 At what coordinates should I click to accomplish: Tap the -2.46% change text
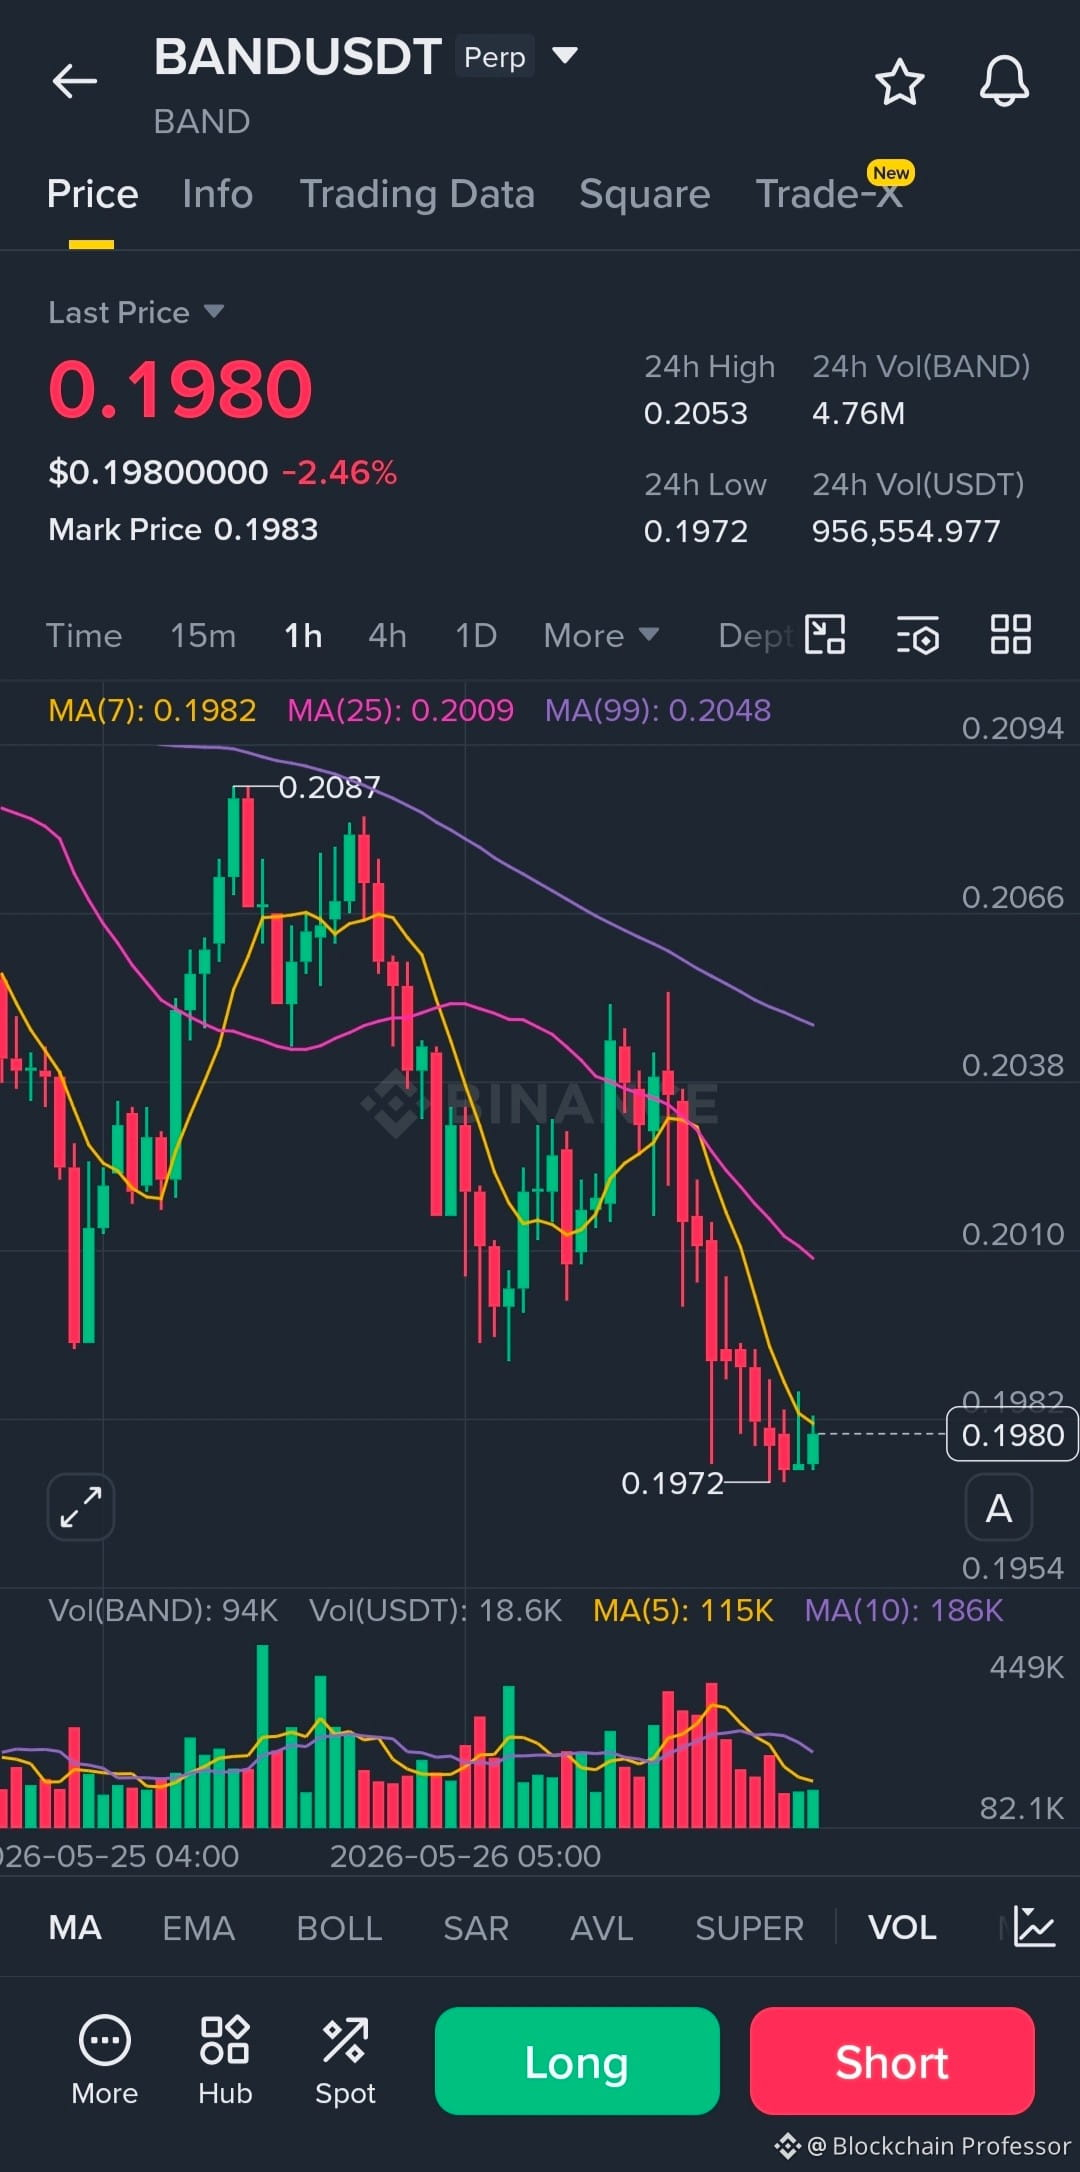(x=339, y=472)
